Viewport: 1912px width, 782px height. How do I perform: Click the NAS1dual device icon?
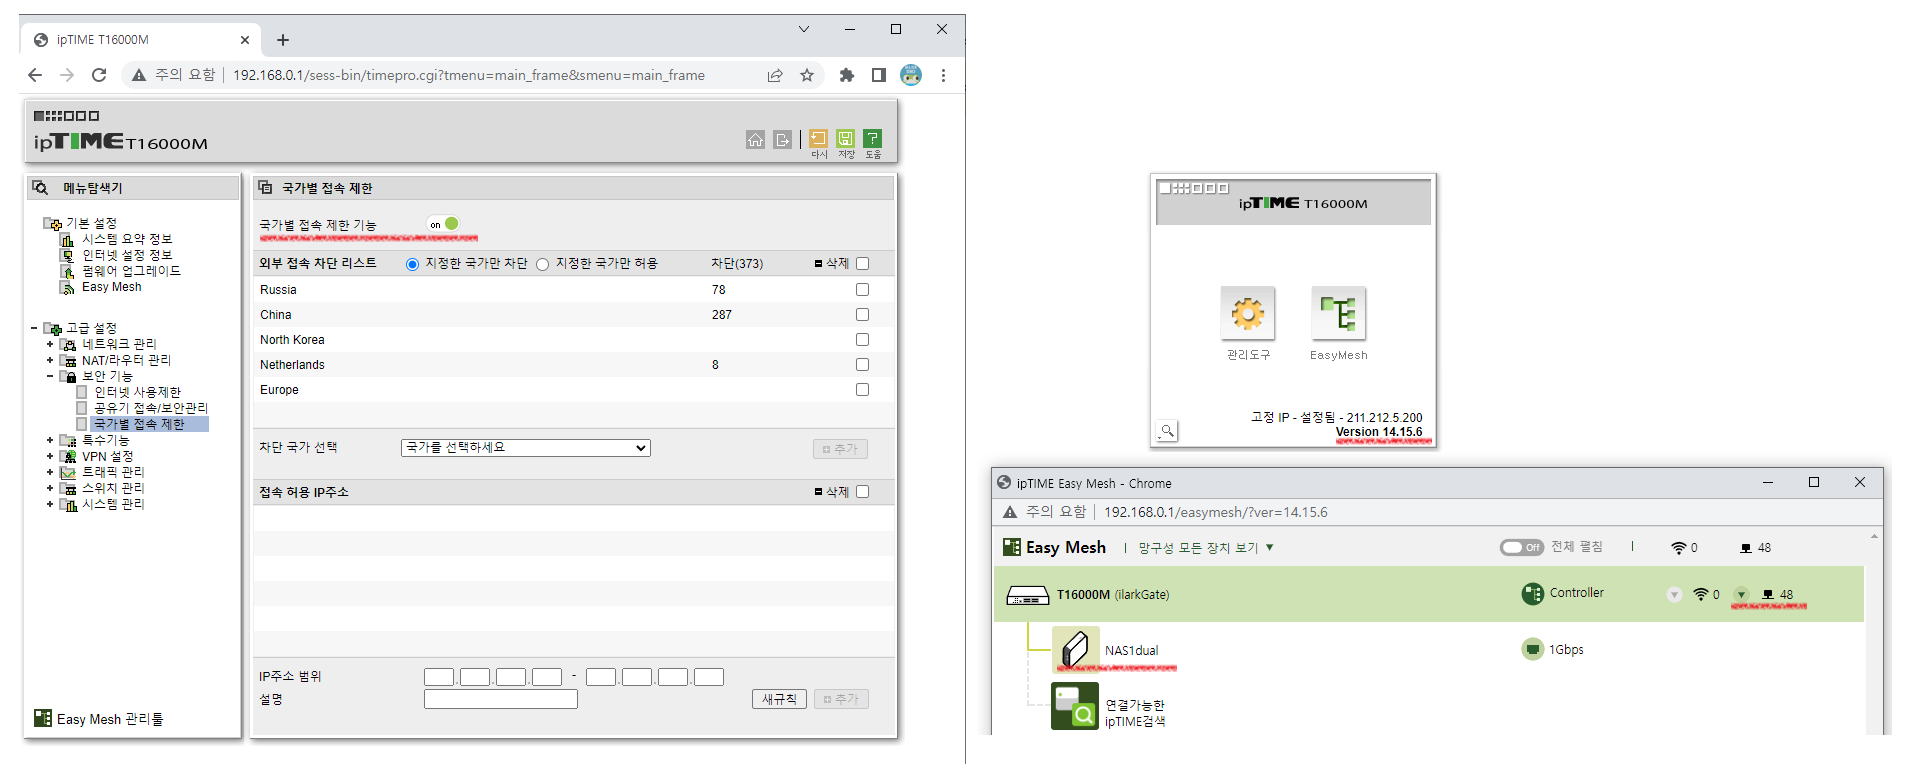(1075, 650)
